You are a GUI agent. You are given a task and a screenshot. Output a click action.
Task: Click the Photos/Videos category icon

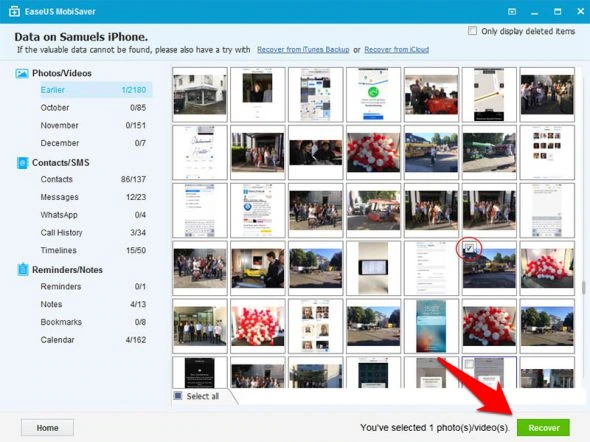(22, 73)
